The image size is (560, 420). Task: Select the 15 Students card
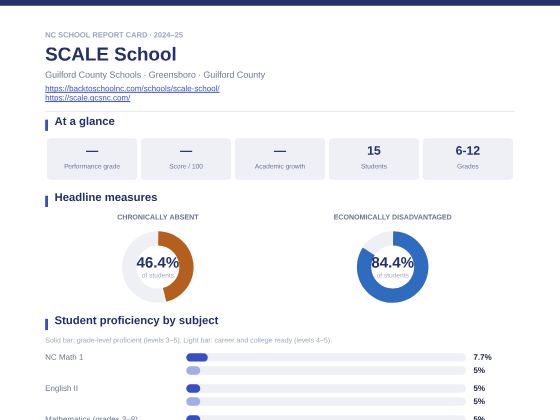374,159
